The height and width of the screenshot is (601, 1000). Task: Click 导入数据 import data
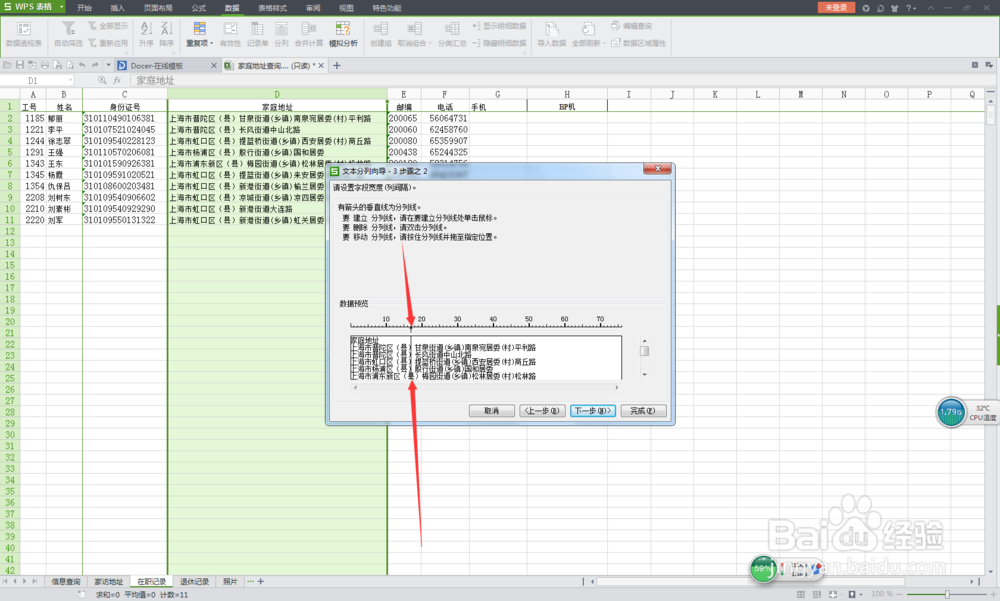click(x=552, y=34)
